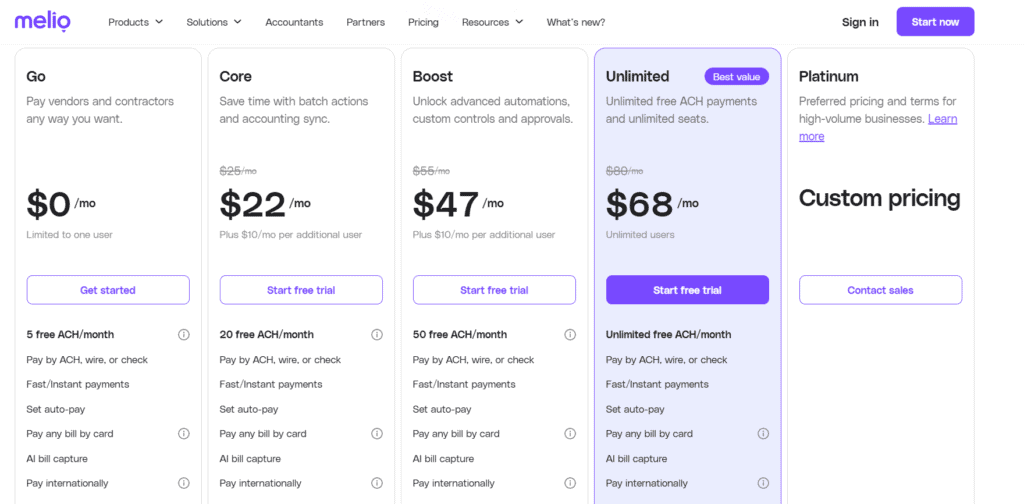Click Limited to one user text
The image size is (1024, 504).
point(69,234)
